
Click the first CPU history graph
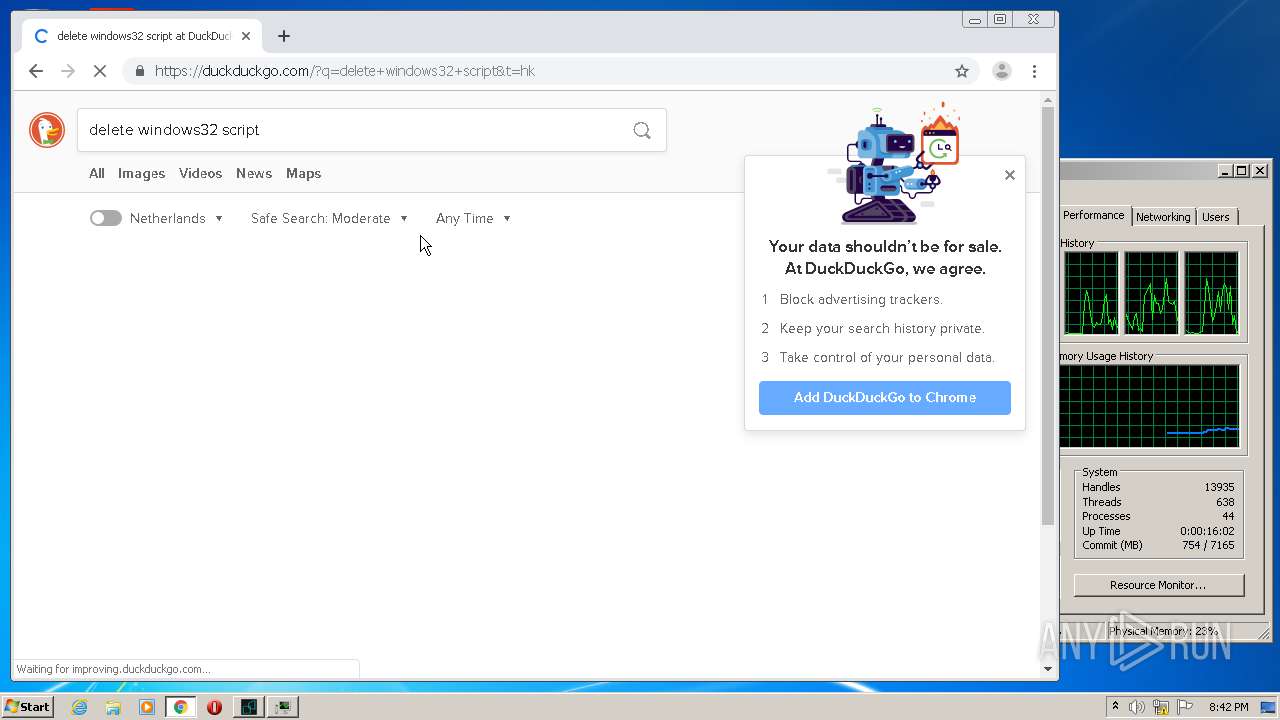pyautogui.click(x=1091, y=293)
